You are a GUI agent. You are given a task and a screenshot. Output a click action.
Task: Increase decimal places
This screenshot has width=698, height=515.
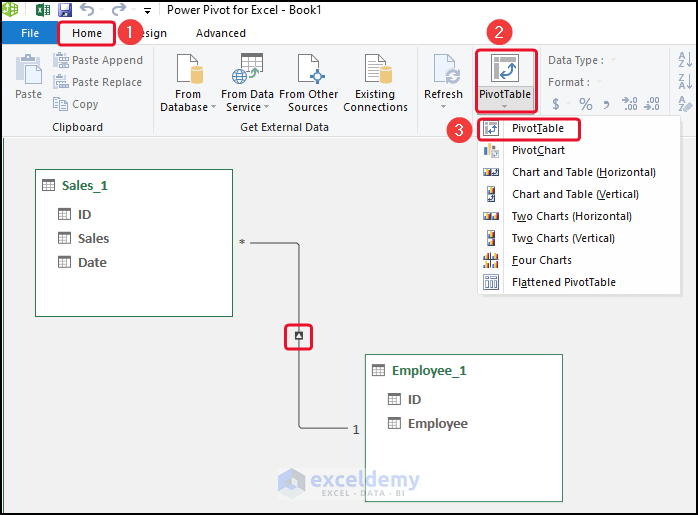pos(629,104)
